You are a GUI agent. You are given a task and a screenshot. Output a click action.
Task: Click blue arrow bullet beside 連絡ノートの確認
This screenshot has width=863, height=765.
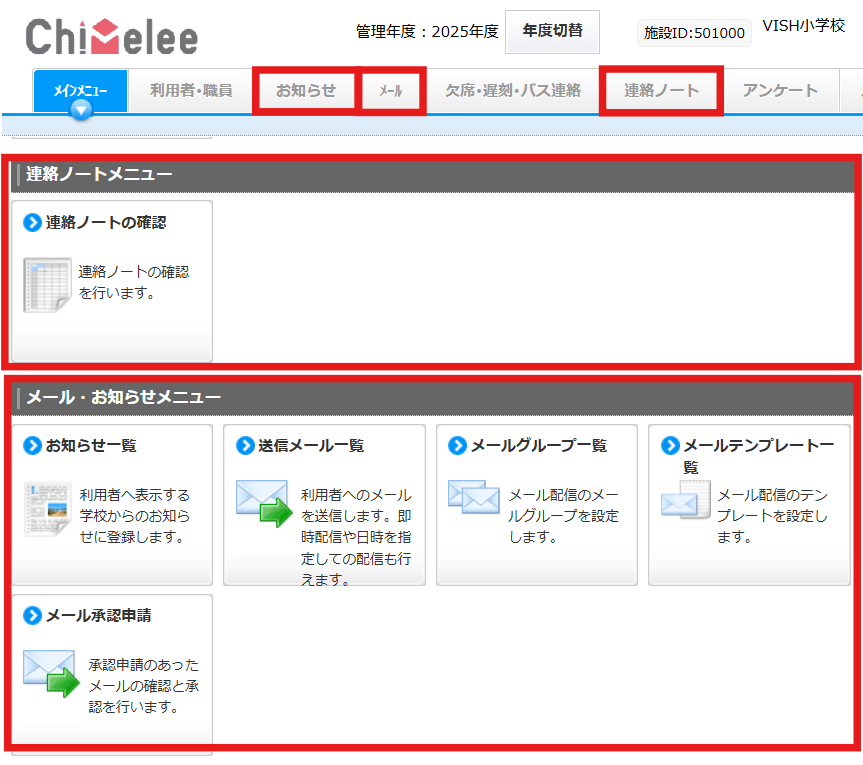[x=32, y=222]
